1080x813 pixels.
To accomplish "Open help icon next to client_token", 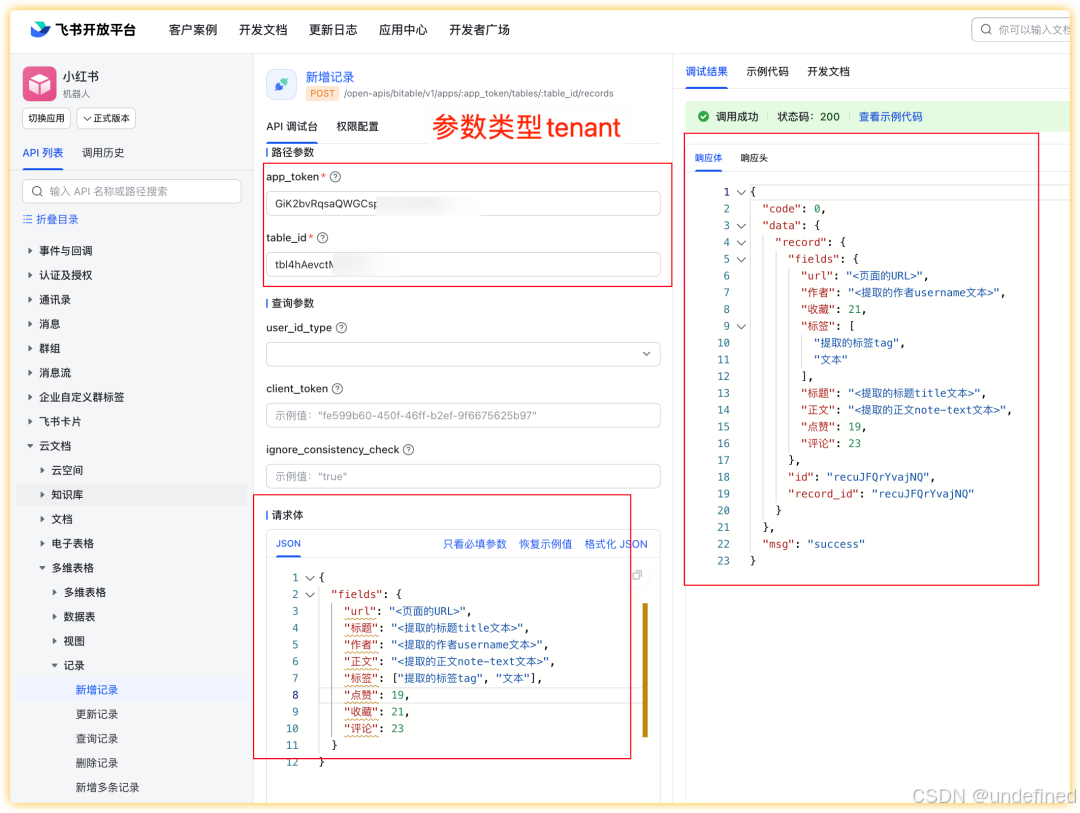I will coord(338,389).
